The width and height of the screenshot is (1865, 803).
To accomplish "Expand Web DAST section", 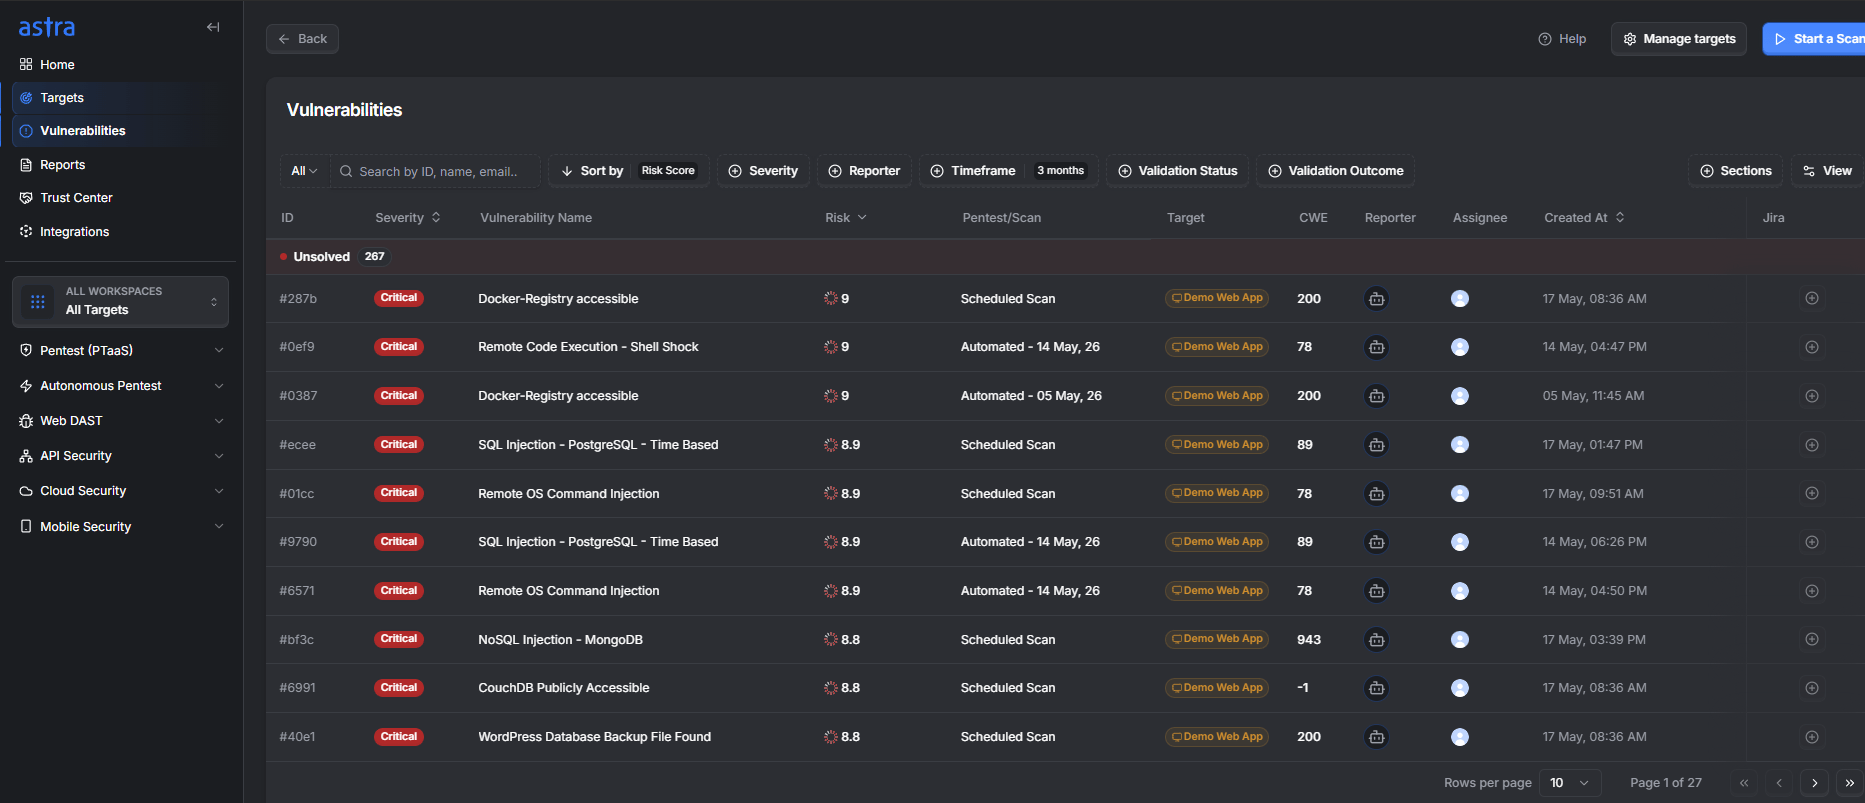I will [x=120, y=421].
